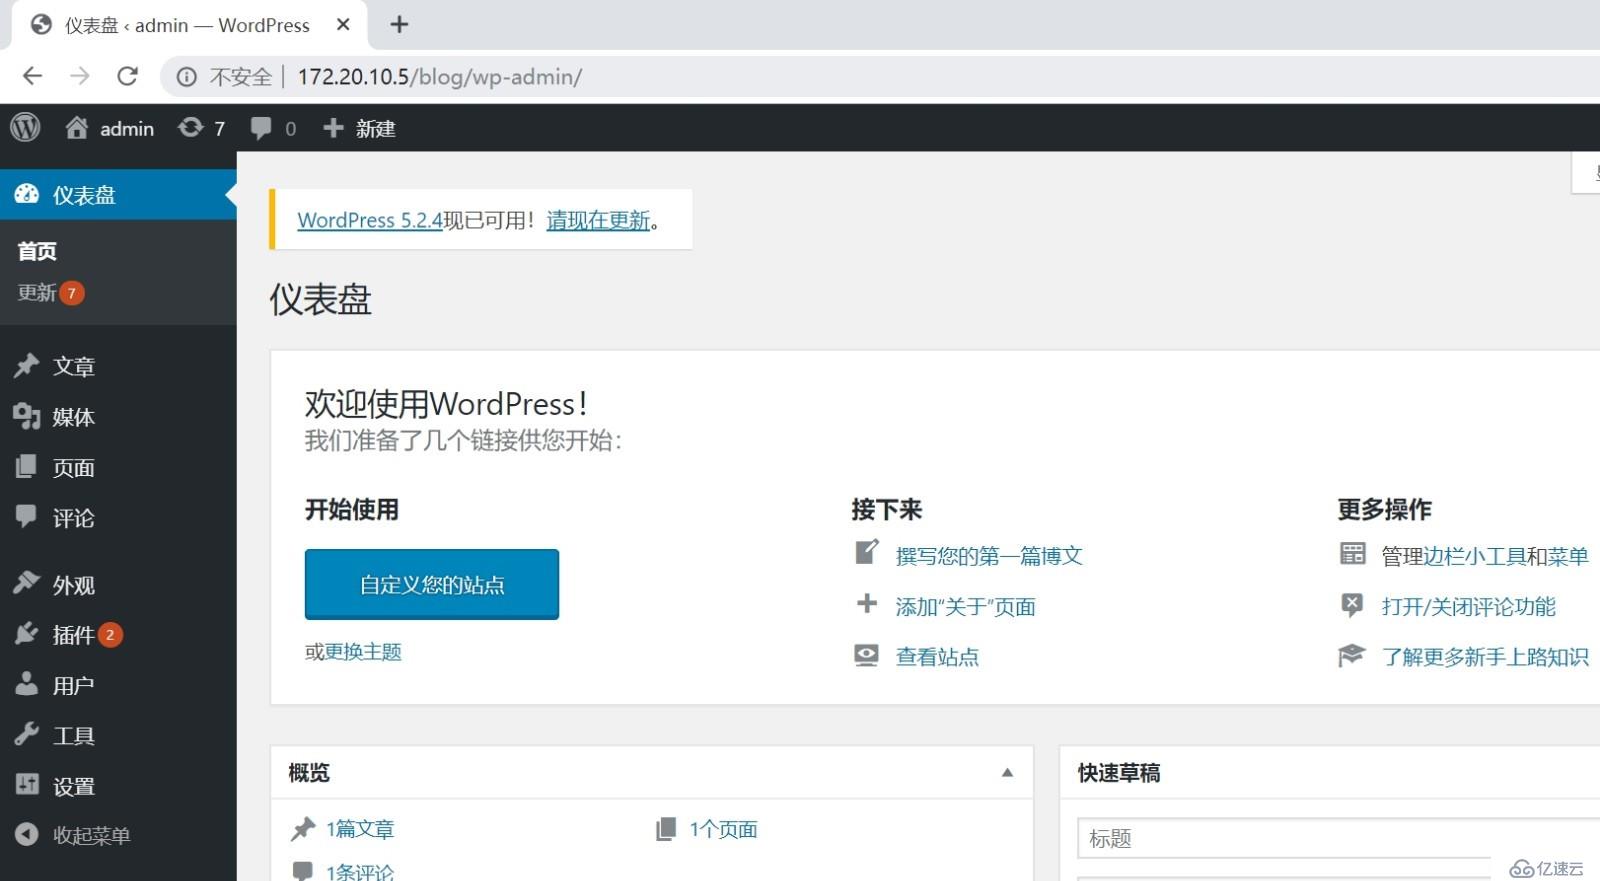This screenshot has height=881, width=1600.
Task: Click the 外观 paintbrush icon in sidebar
Action: pyautogui.click(x=27, y=583)
